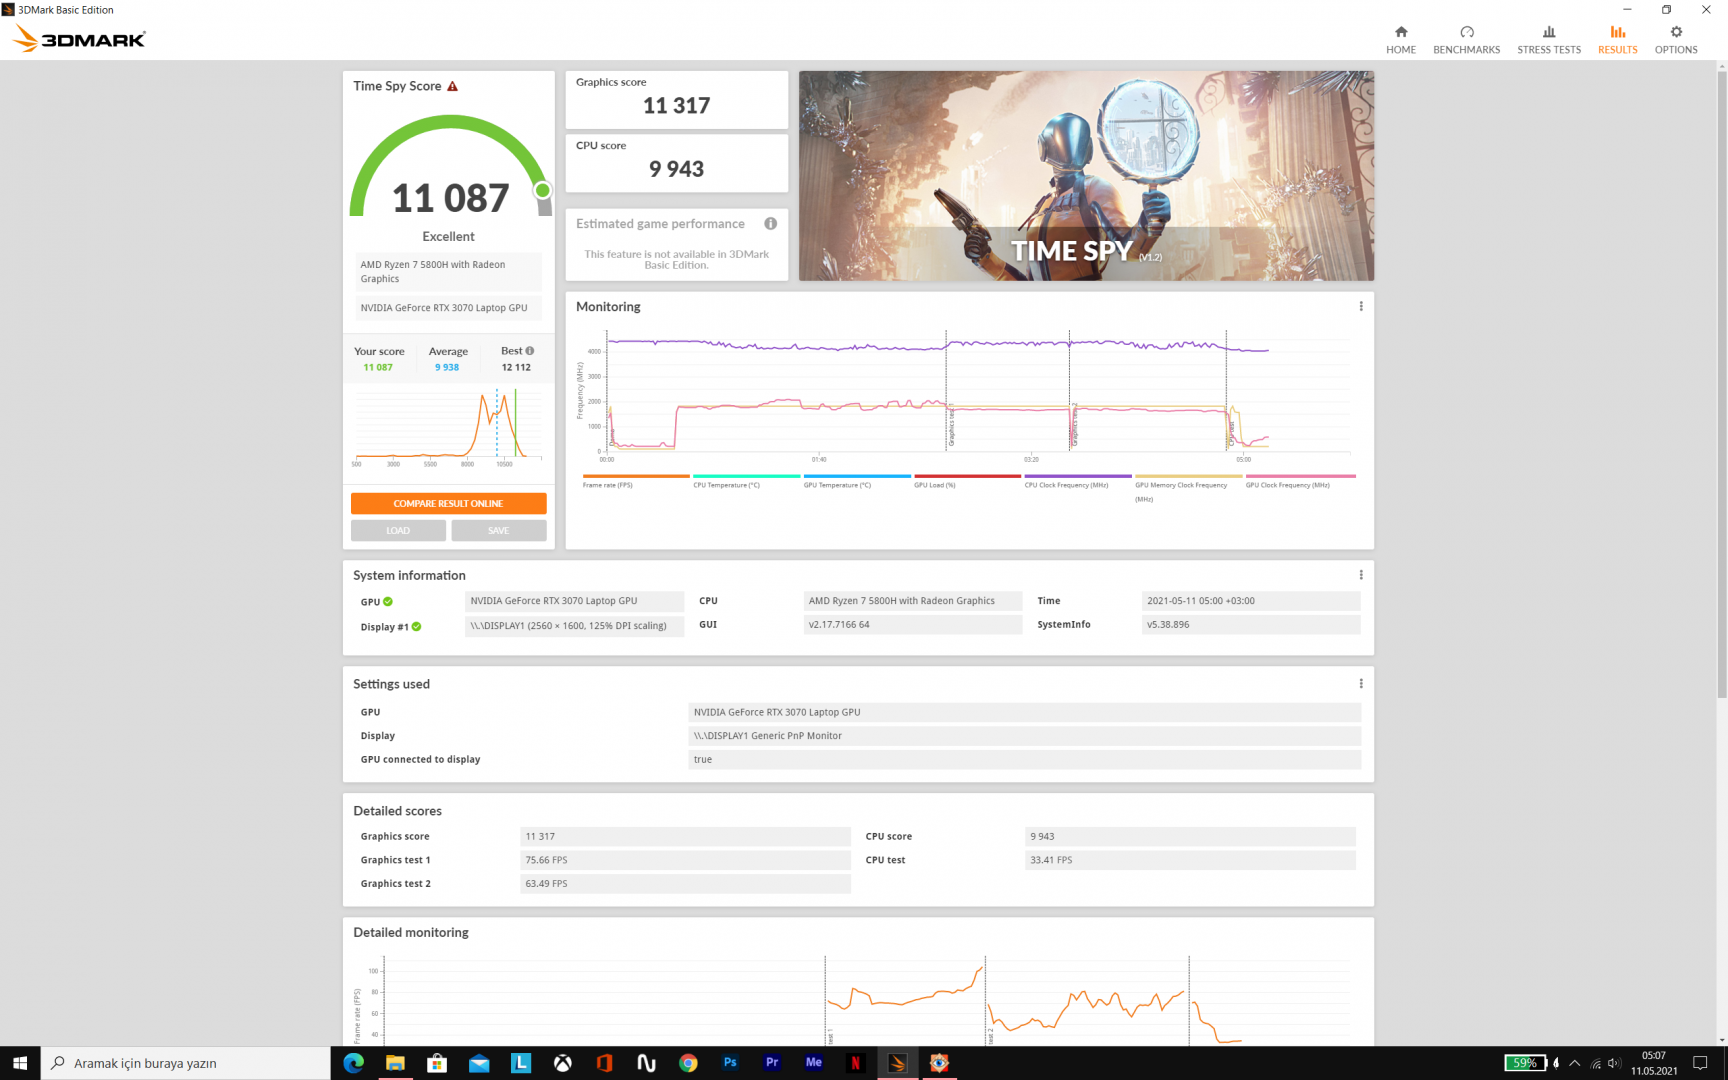Screen dimensions: 1728x1080
Task: Open Netflix from the taskbar
Action: coord(855,1063)
